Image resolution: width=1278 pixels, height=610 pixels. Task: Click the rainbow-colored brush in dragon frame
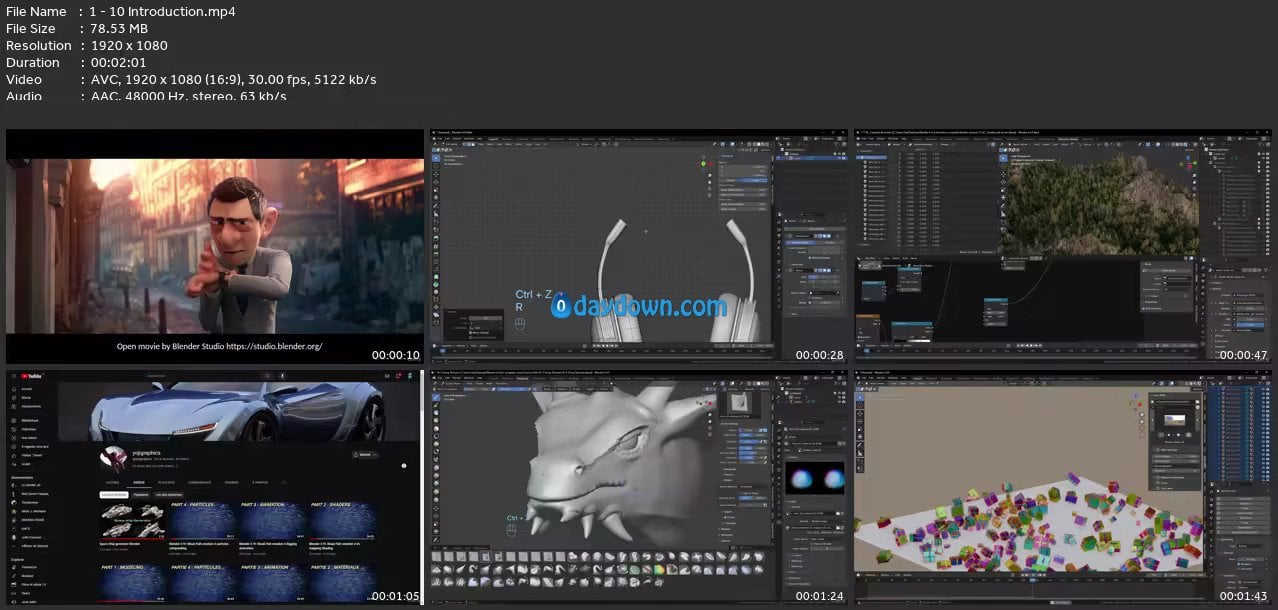click(x=659, y=569)
